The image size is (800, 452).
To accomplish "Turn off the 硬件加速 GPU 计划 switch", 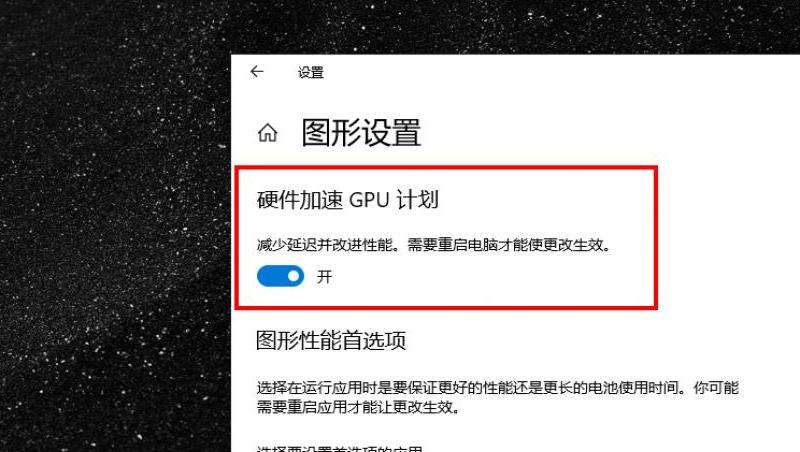I will pyautogui.click(x=280, y=276).
